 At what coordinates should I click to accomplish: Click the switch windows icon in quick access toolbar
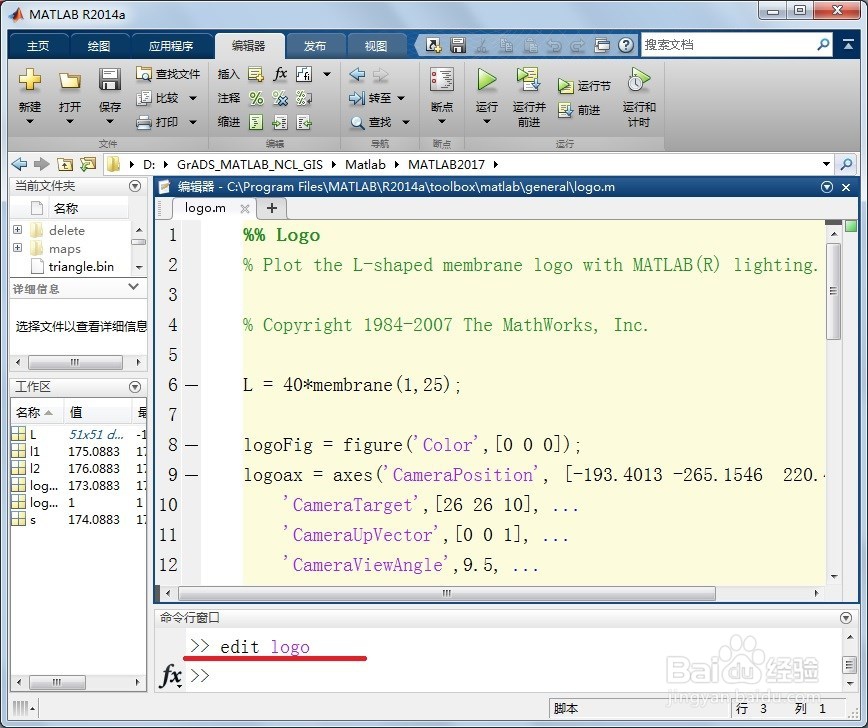[602, 45]
